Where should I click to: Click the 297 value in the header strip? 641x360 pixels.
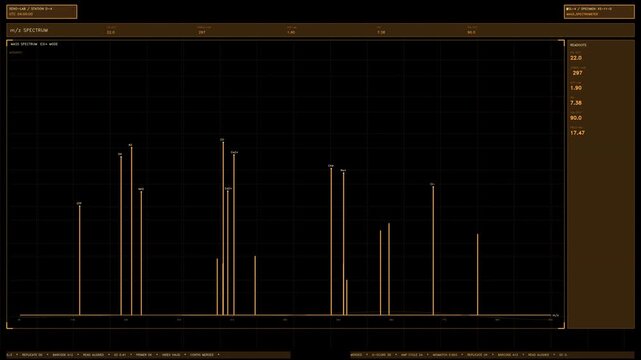tap(202, 32)
